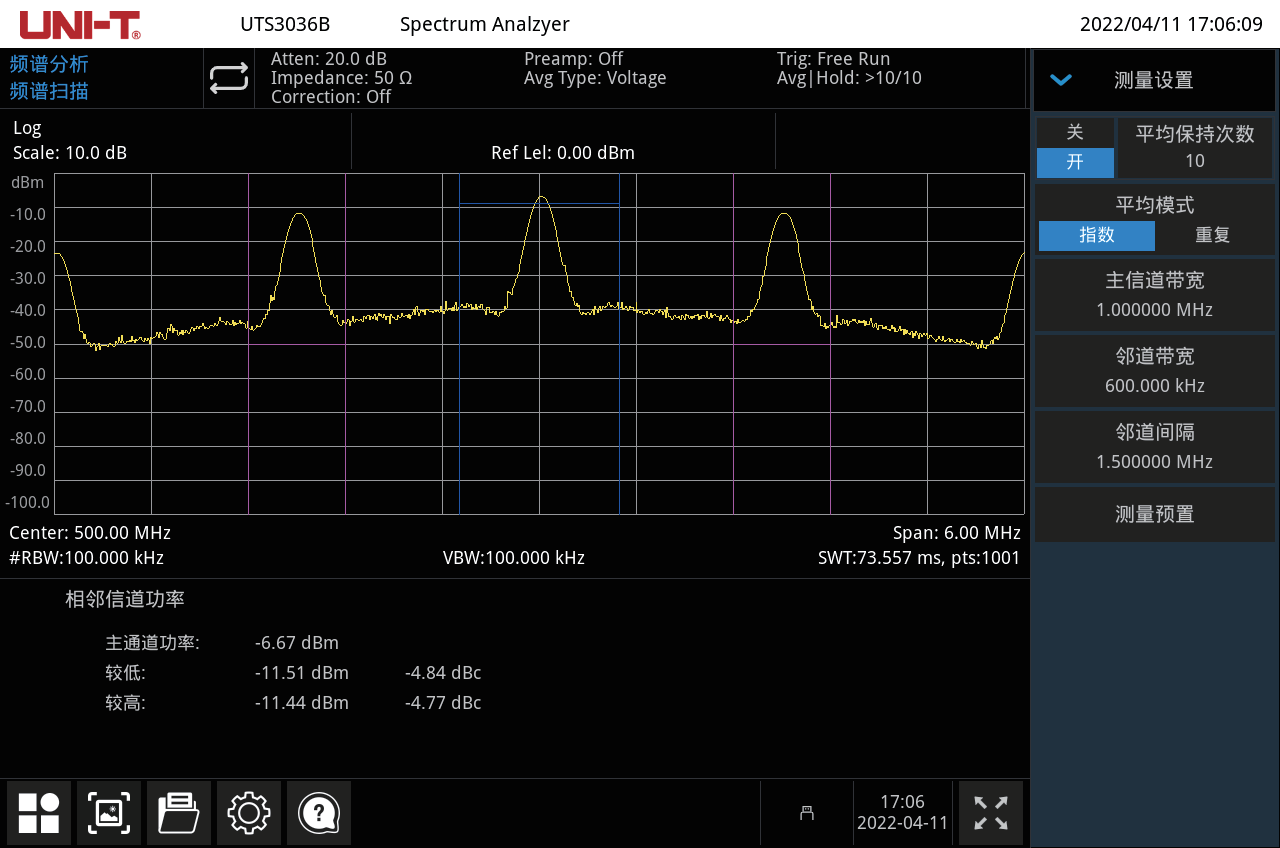
Task: Click SWT:73.557 ms, pts:1001 text
Action: (919, 558)
